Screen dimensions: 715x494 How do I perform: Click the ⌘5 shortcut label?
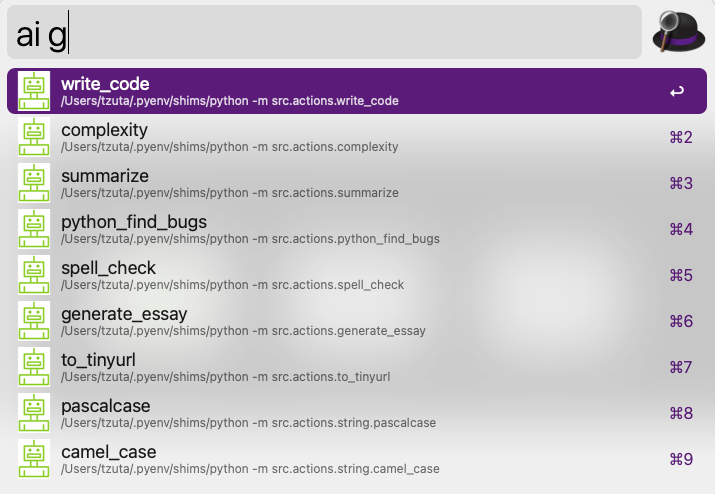pos(681,276)
